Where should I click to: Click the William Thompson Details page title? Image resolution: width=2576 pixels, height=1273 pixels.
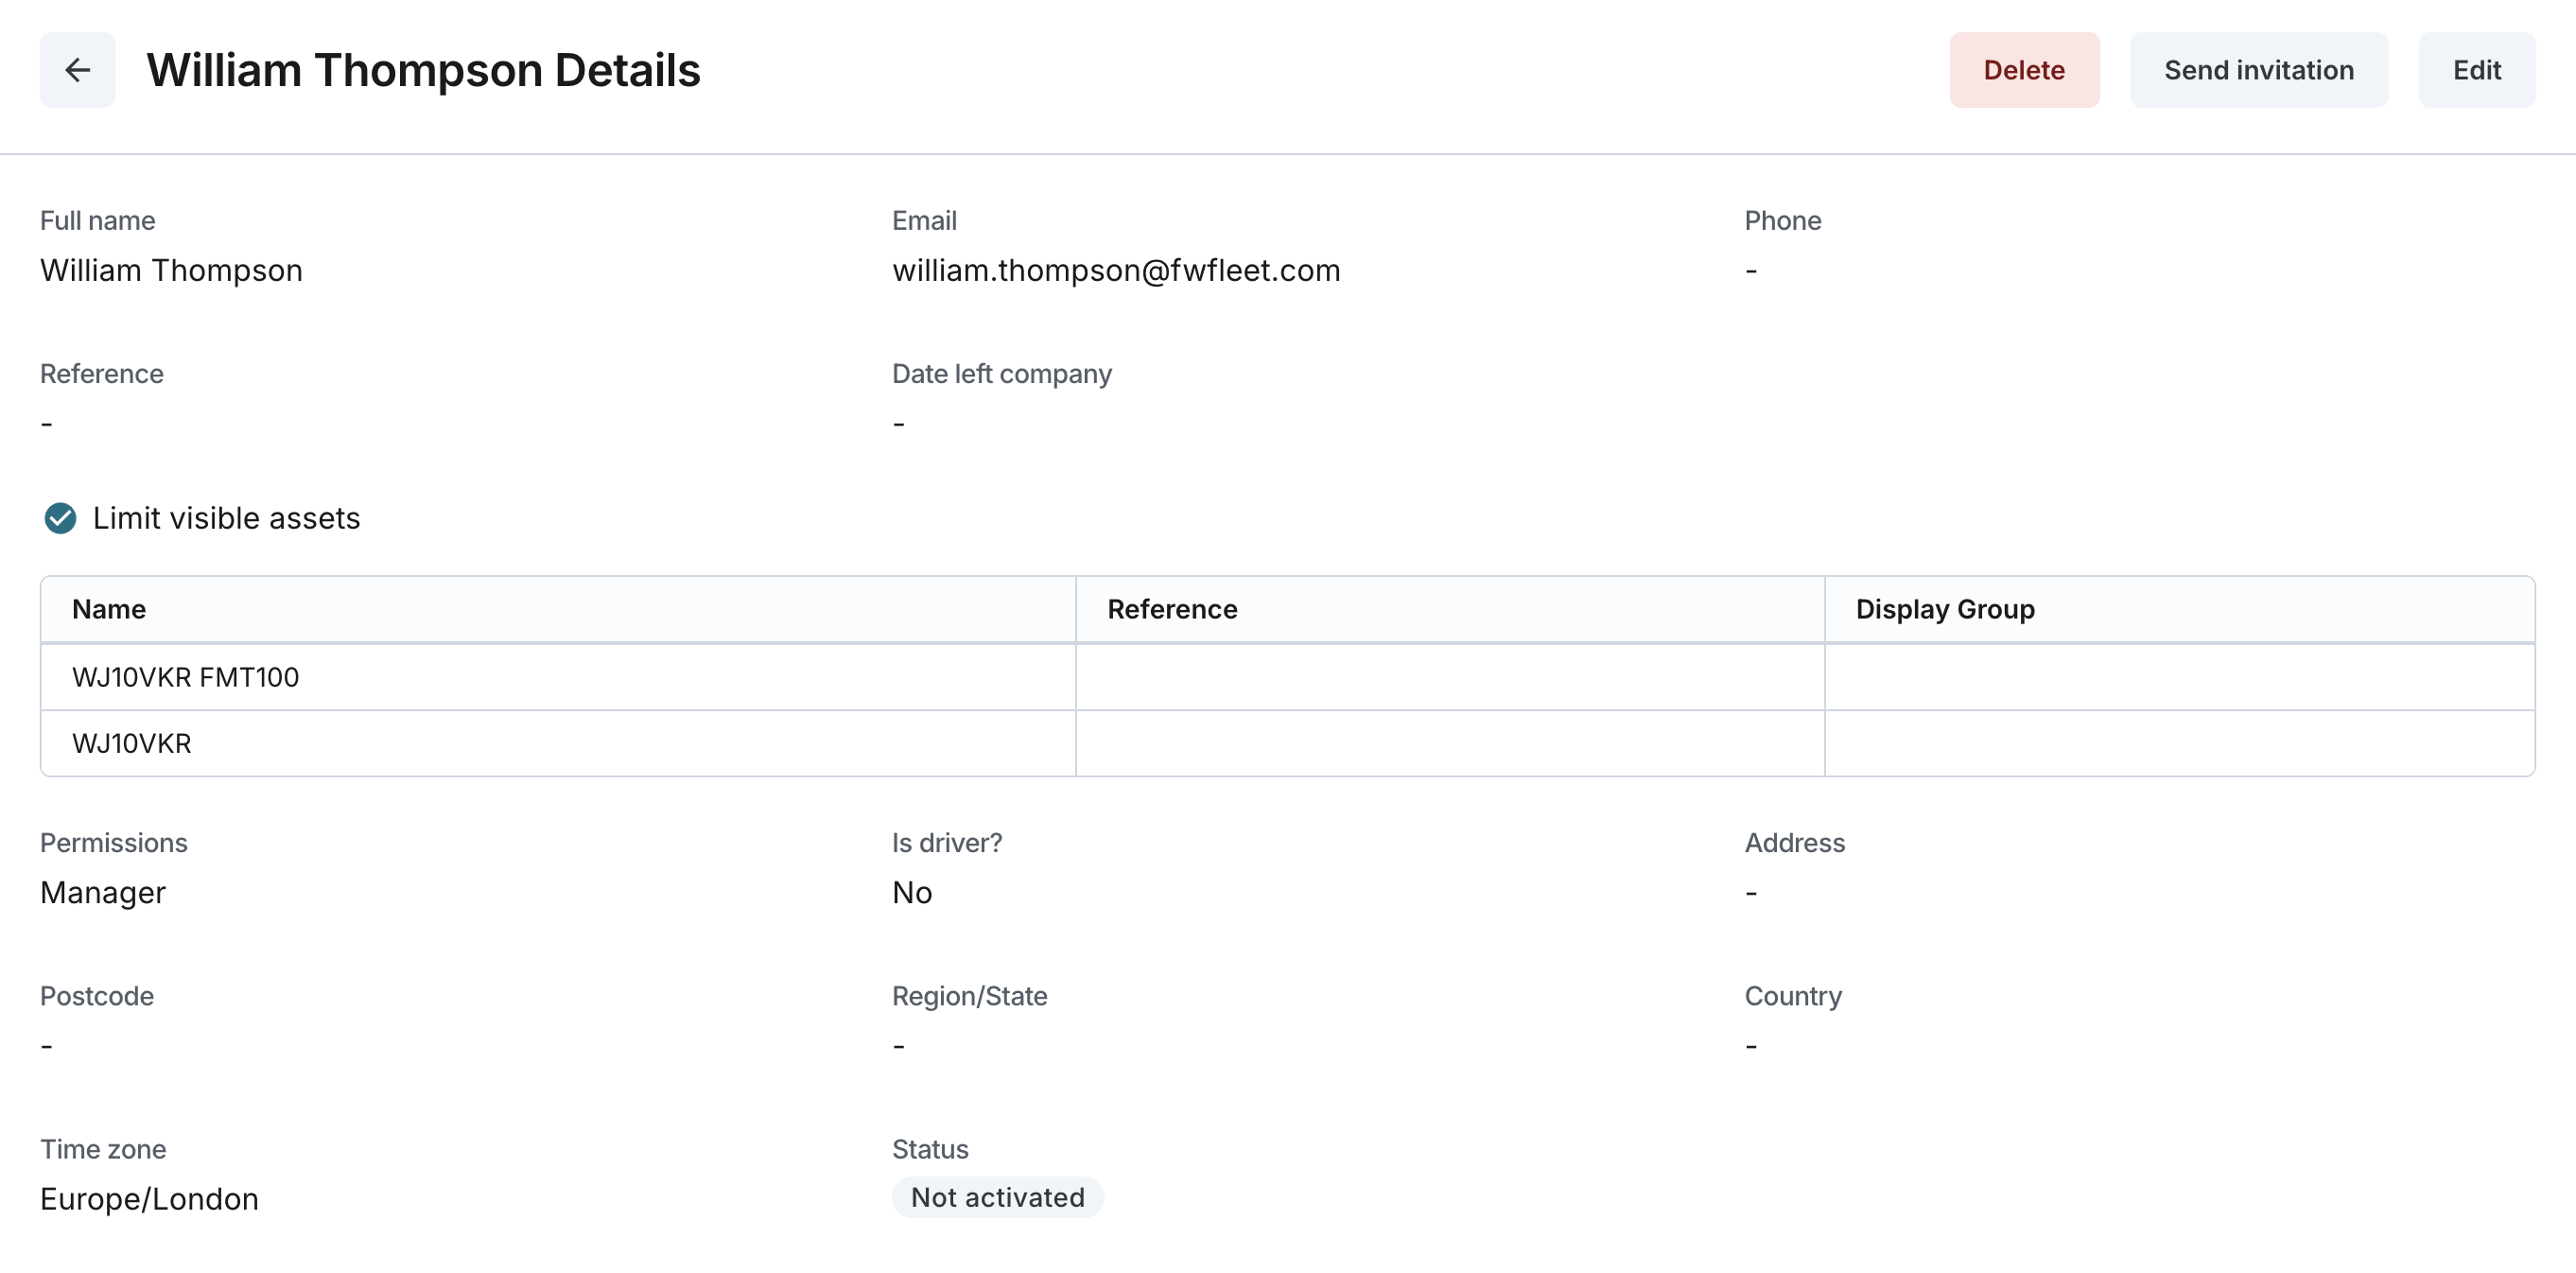click(x=423, y=70)
